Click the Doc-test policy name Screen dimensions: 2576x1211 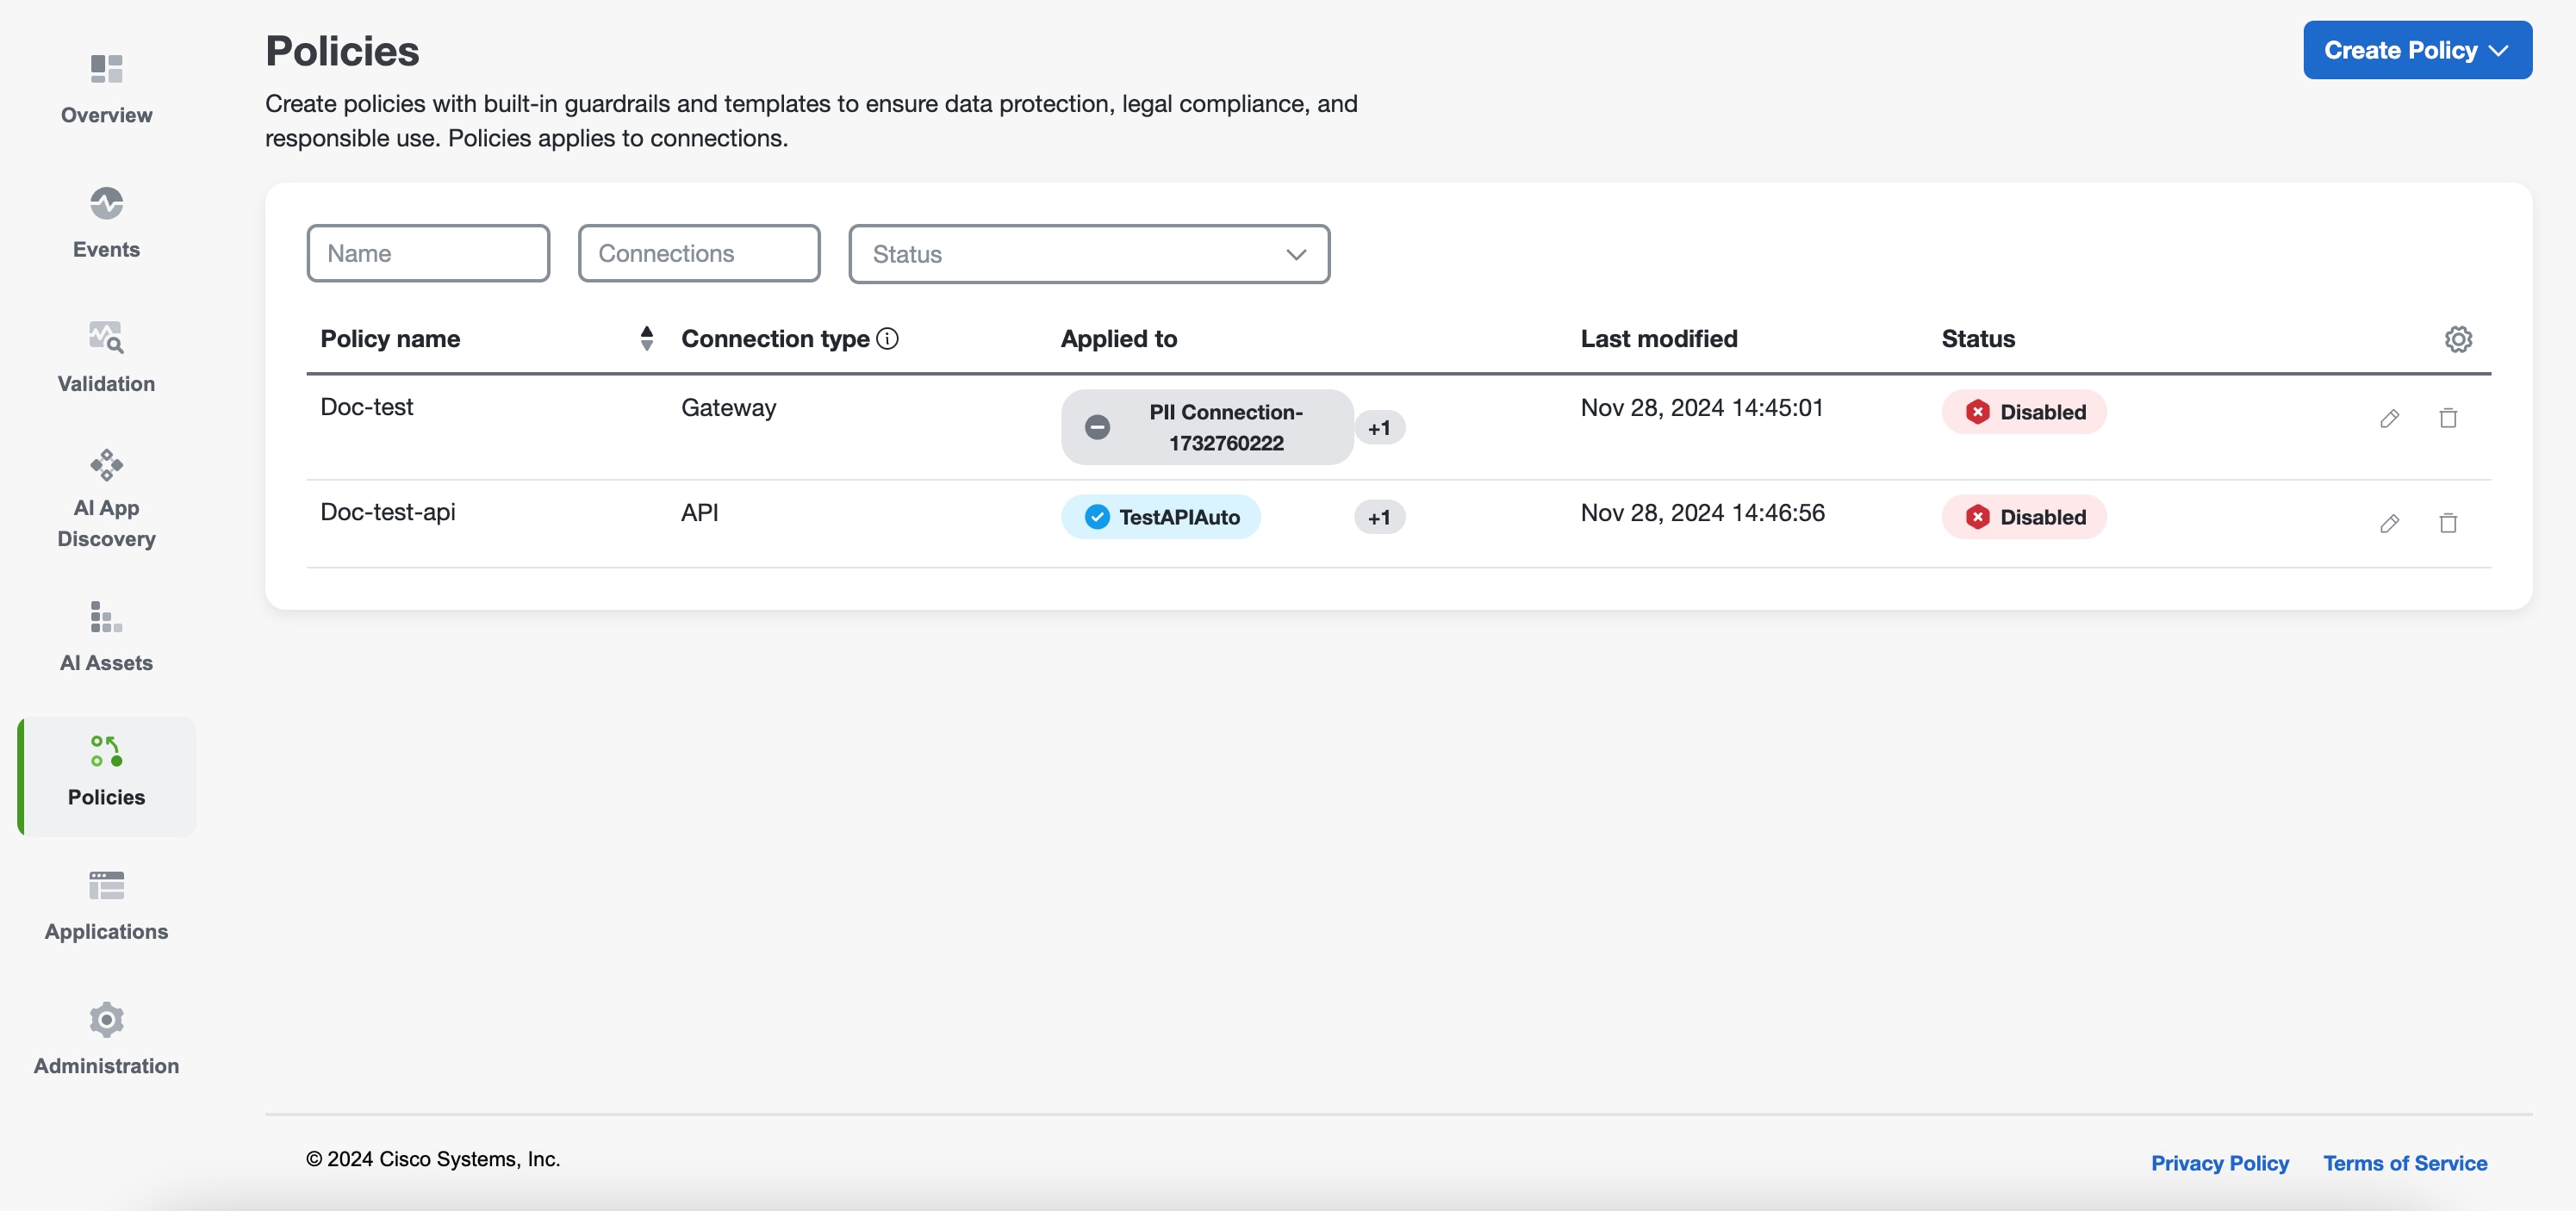pos(366,407)
